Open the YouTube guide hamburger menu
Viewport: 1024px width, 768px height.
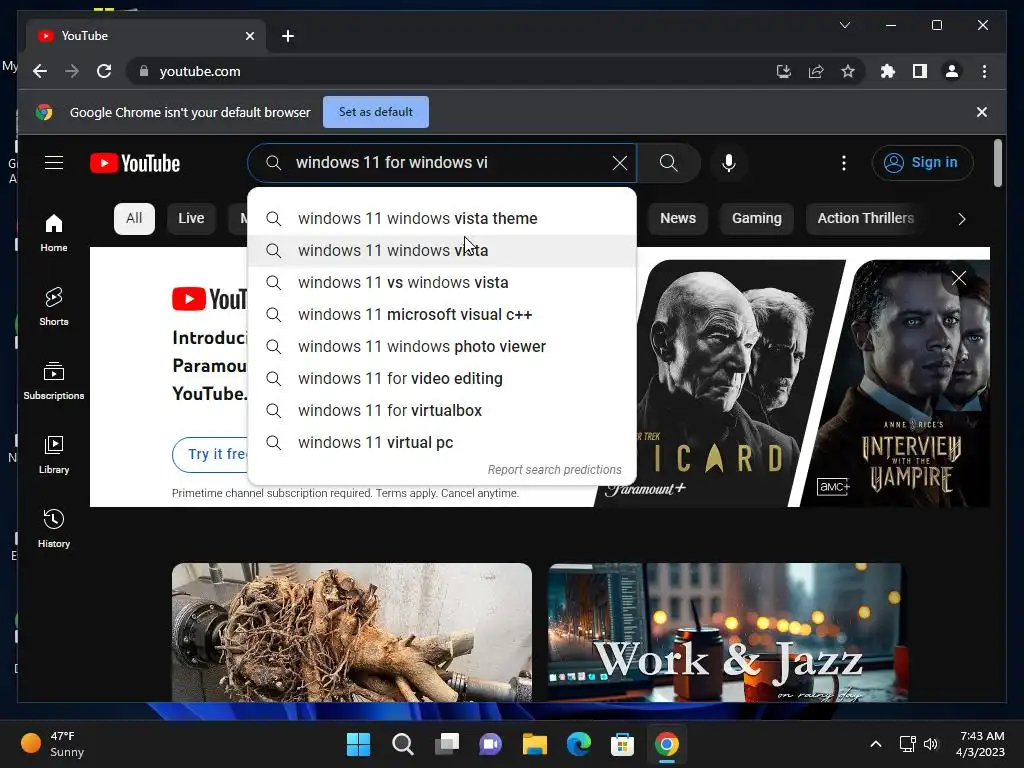[x=54, y=163]
